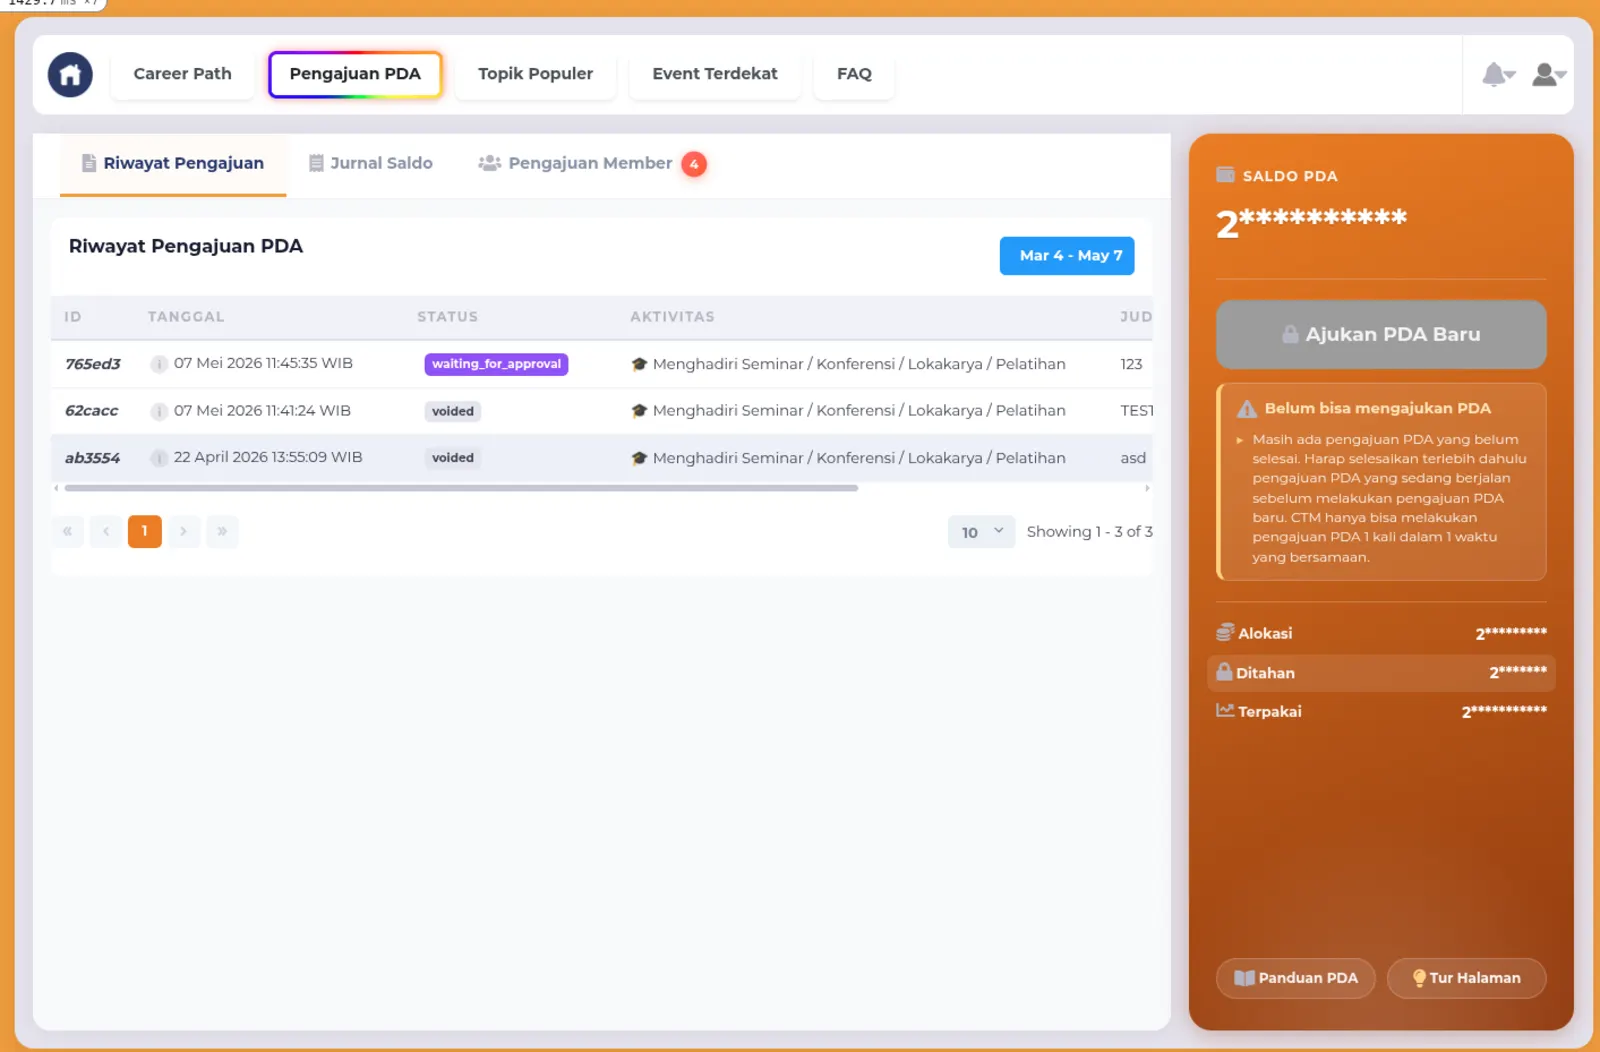Click the TANGGAL column header
This screenshot has width=1600, height=1052.
(x=186, y=317)
